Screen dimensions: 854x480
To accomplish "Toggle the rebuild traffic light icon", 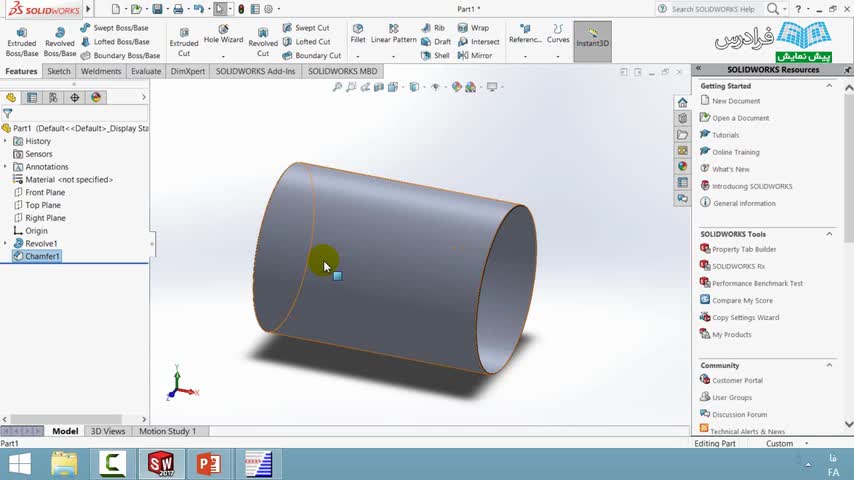I will pyautogui.click(x=241, y=9).
